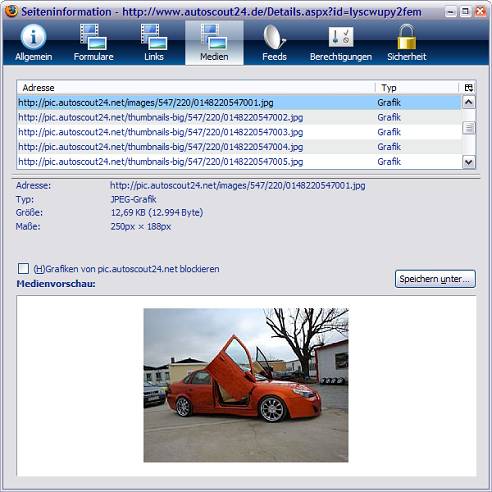Select the thumbnails-big 0148220547002.jpg row
This screenshot has width=492, height=492.
[x=239, y=117]
